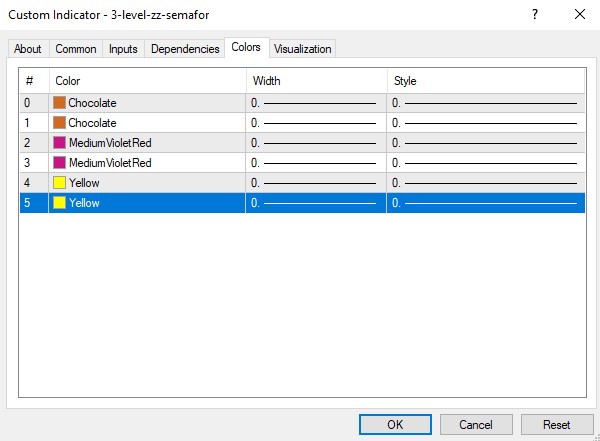This screenshot has width=600, height=441.
Task: Select MediumVioletRed color swatch in row 3
Action: [x=59, y=163]
